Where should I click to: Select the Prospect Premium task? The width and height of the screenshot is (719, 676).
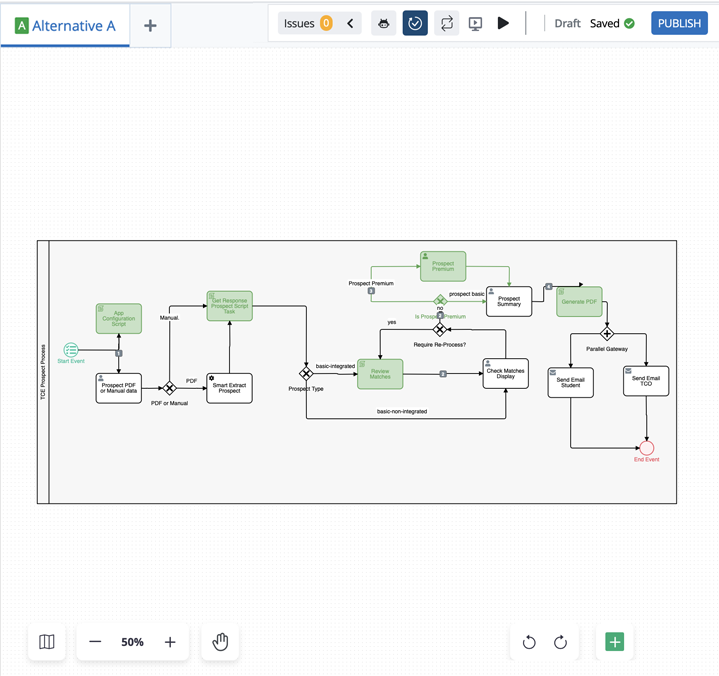coord(443,266)
